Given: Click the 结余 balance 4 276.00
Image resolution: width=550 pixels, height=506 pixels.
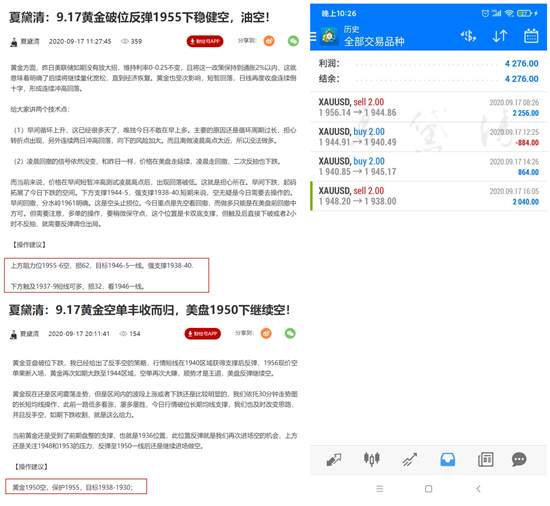Looking at the screenshot, I should (x=521, y=79).
